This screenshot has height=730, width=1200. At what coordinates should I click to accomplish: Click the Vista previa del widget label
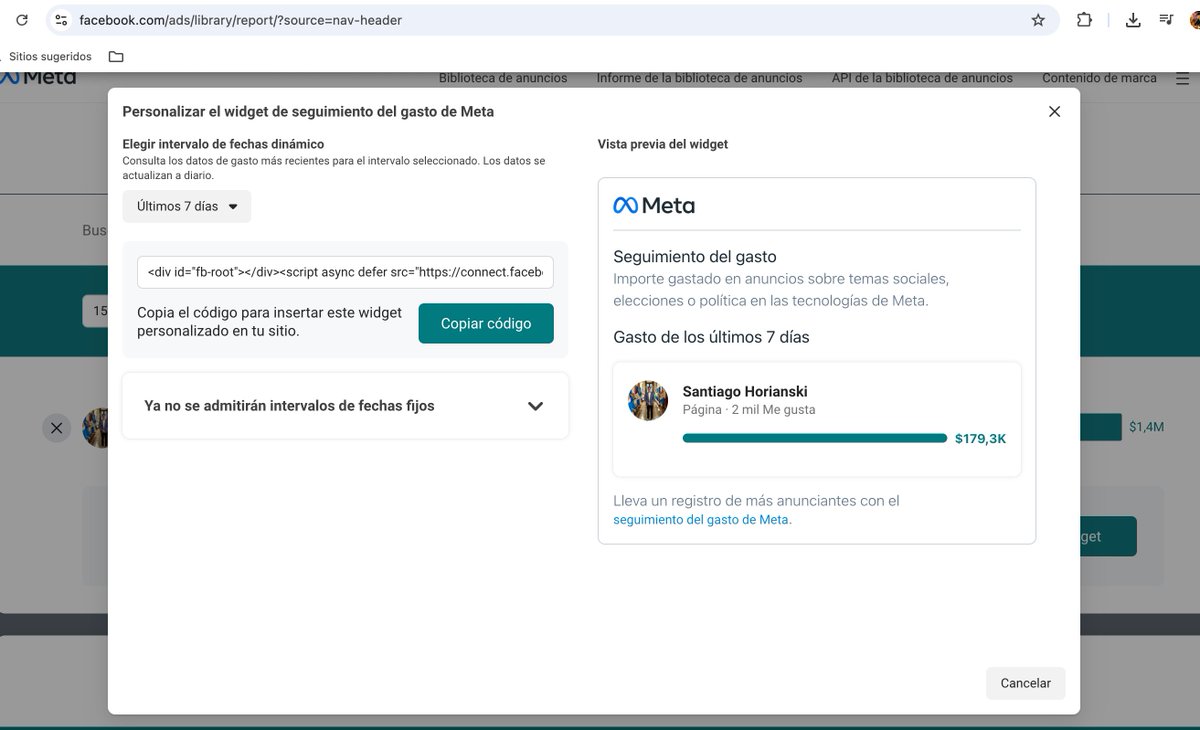663,144
